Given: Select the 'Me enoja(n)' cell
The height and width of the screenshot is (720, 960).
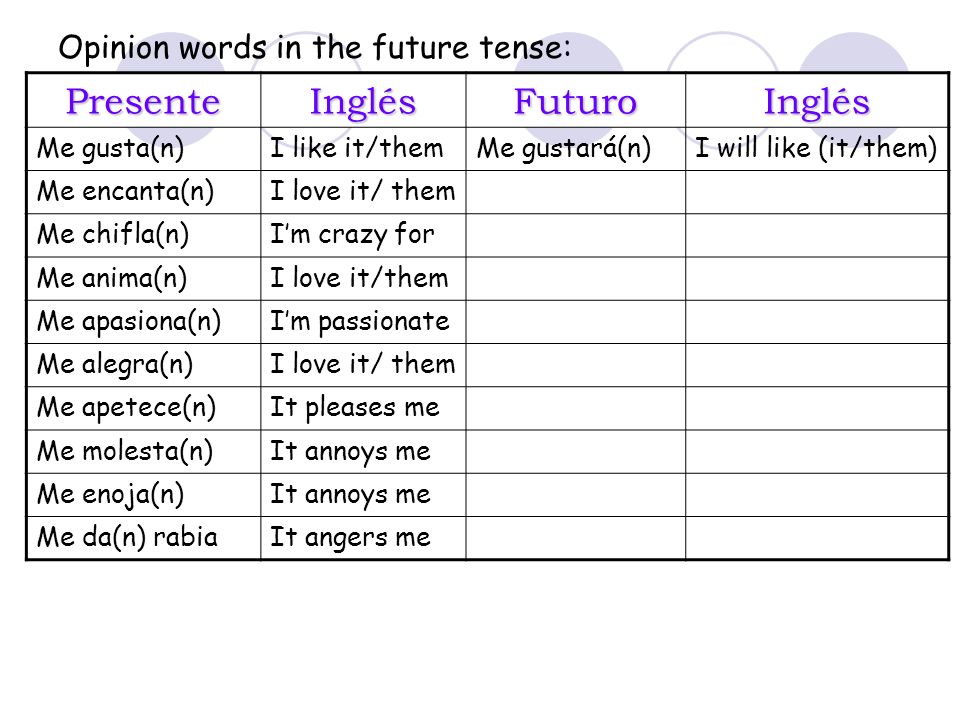Looking at the screenshot, I should pos(143,495).
